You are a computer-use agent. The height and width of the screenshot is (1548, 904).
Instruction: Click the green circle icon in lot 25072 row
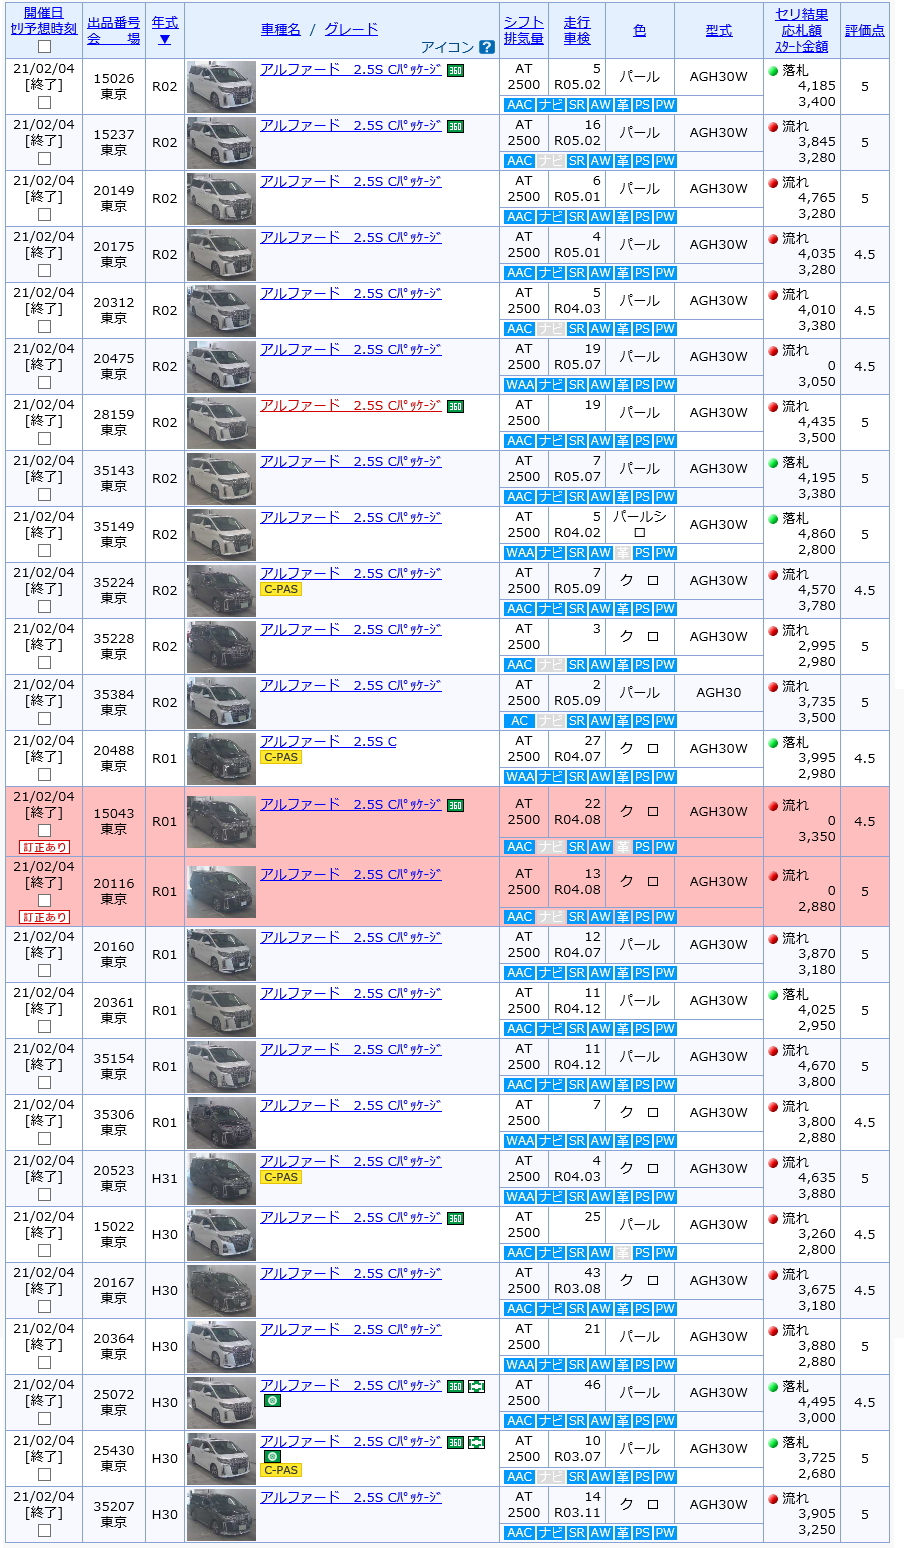pyautogui.click(x=271, y=1401)
